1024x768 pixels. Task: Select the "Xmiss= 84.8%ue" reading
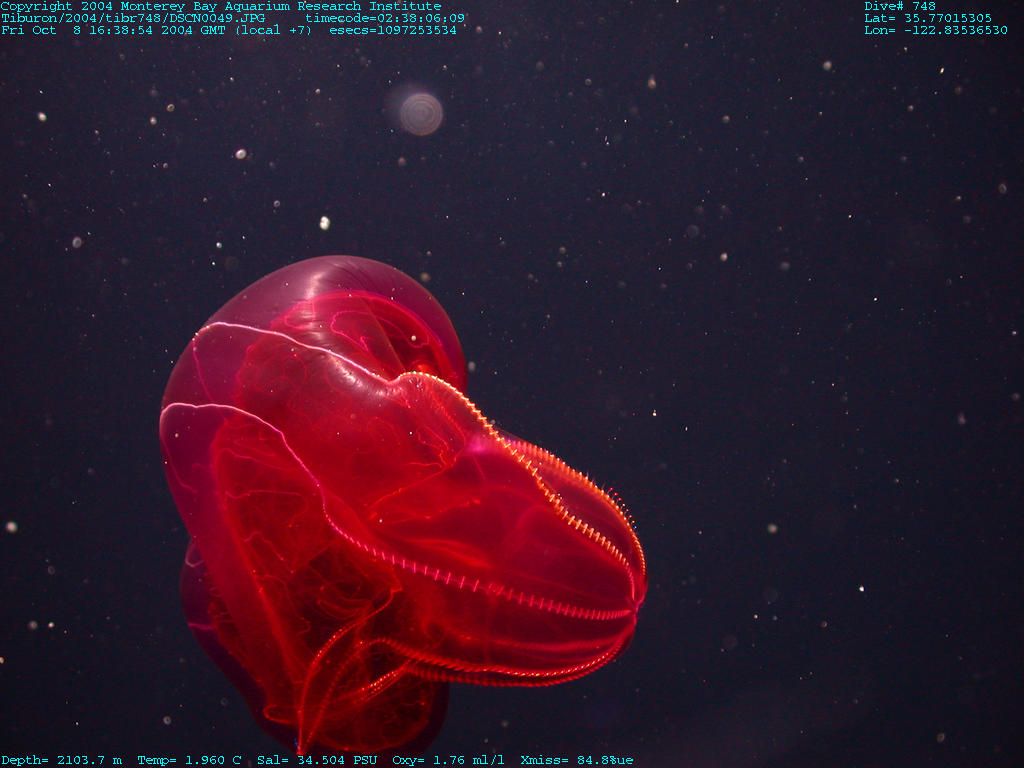tap(577, 760)
